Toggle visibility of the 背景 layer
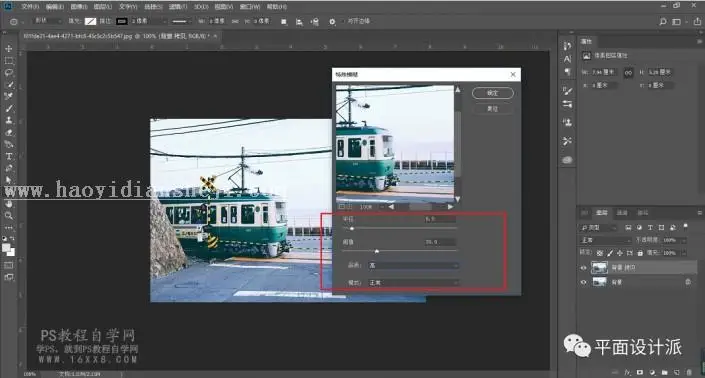The height and width of the screenshot is (378, 705). (584, 282)
